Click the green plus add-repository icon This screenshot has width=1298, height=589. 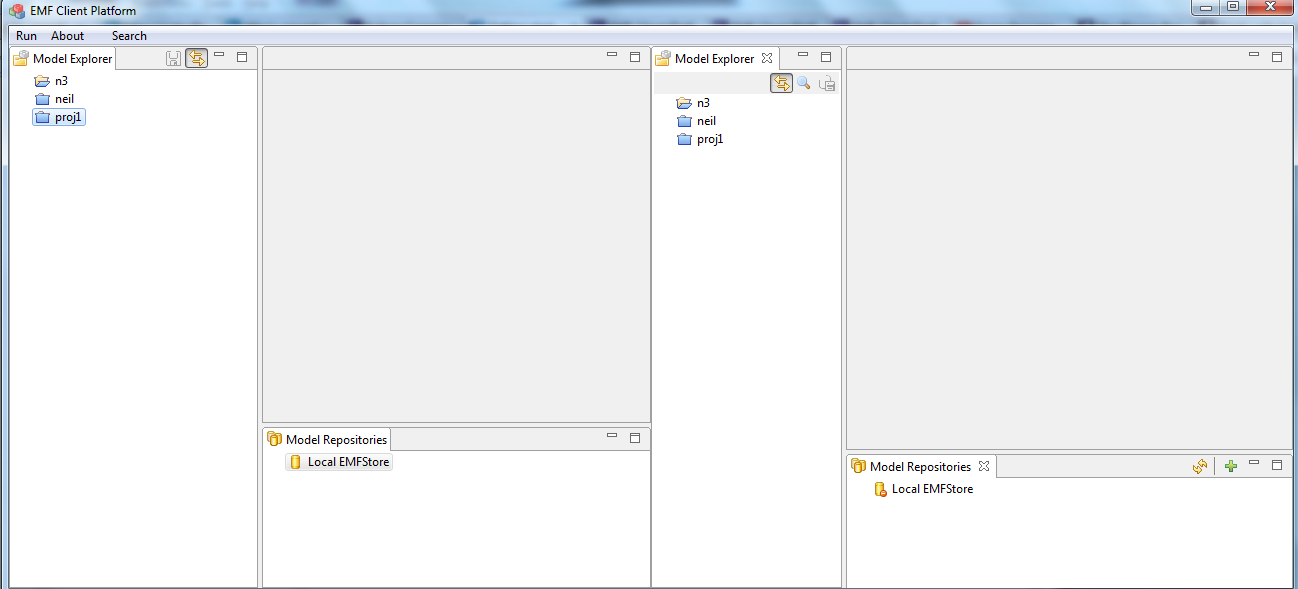tap(1231, 466)
